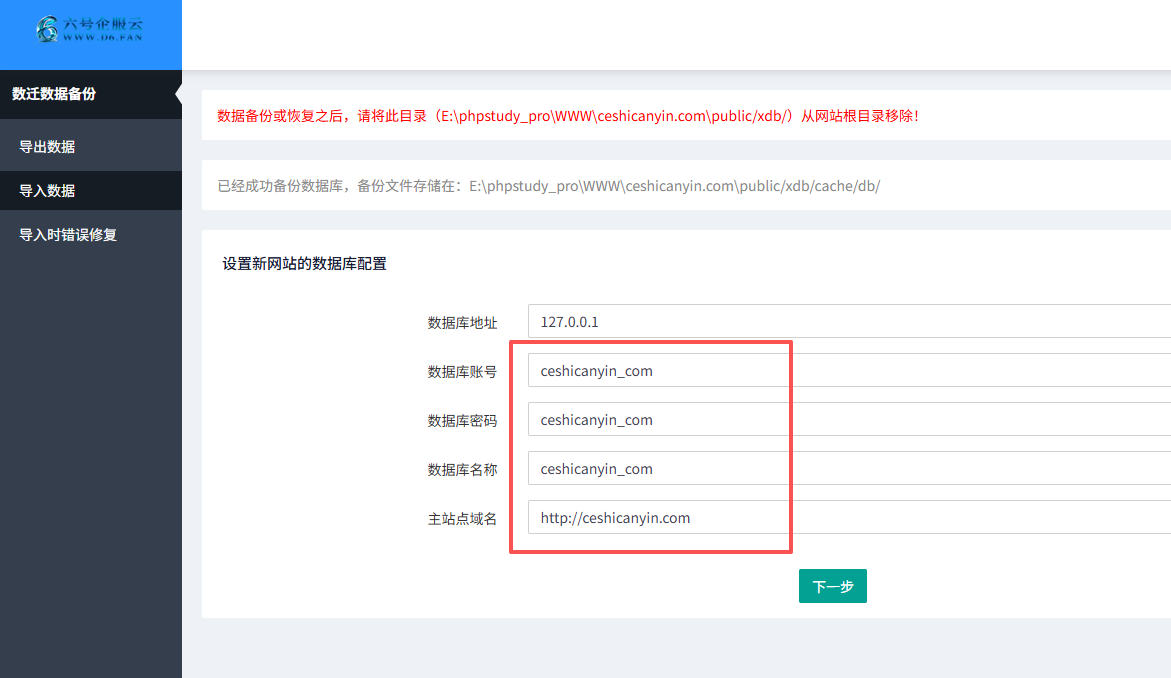
Task: Click the 数据库账号 field label
Action: pyautogui.click(x=462, y=372)
